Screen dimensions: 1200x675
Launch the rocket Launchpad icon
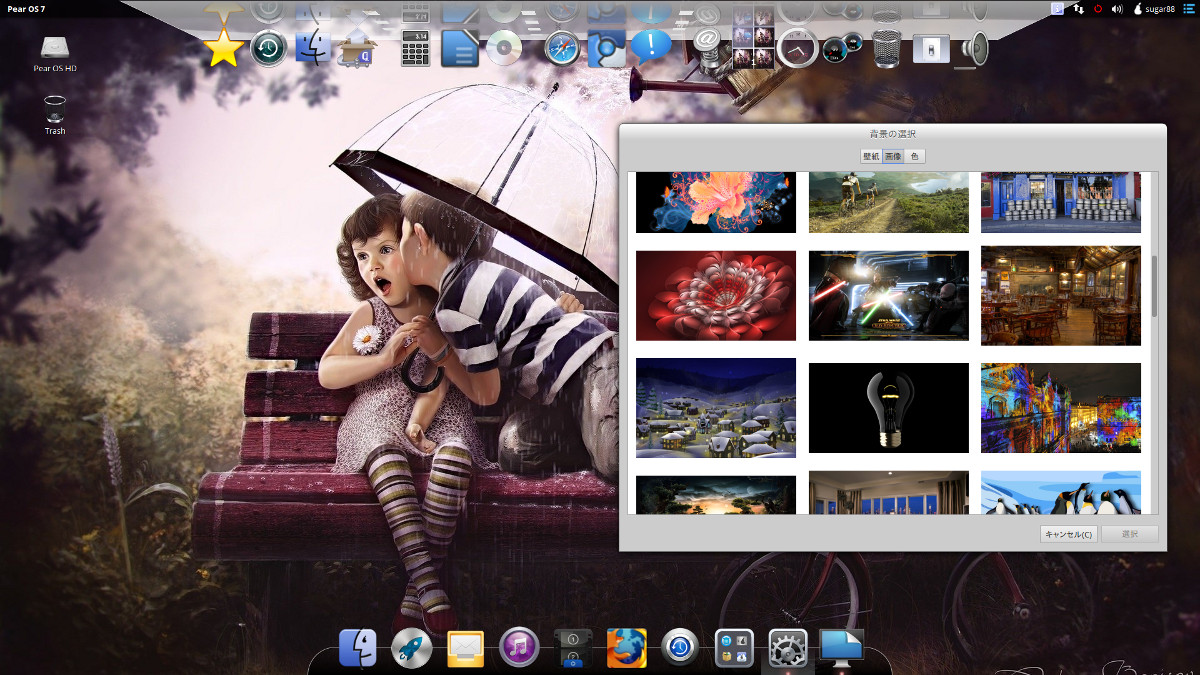tap(411, 648)
